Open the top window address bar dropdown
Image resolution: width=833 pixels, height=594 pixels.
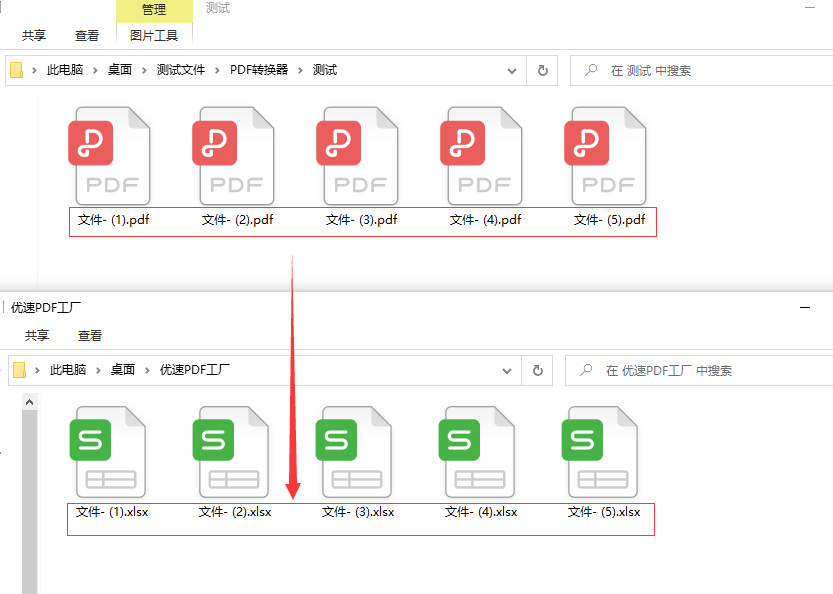[x=511, y=70]
